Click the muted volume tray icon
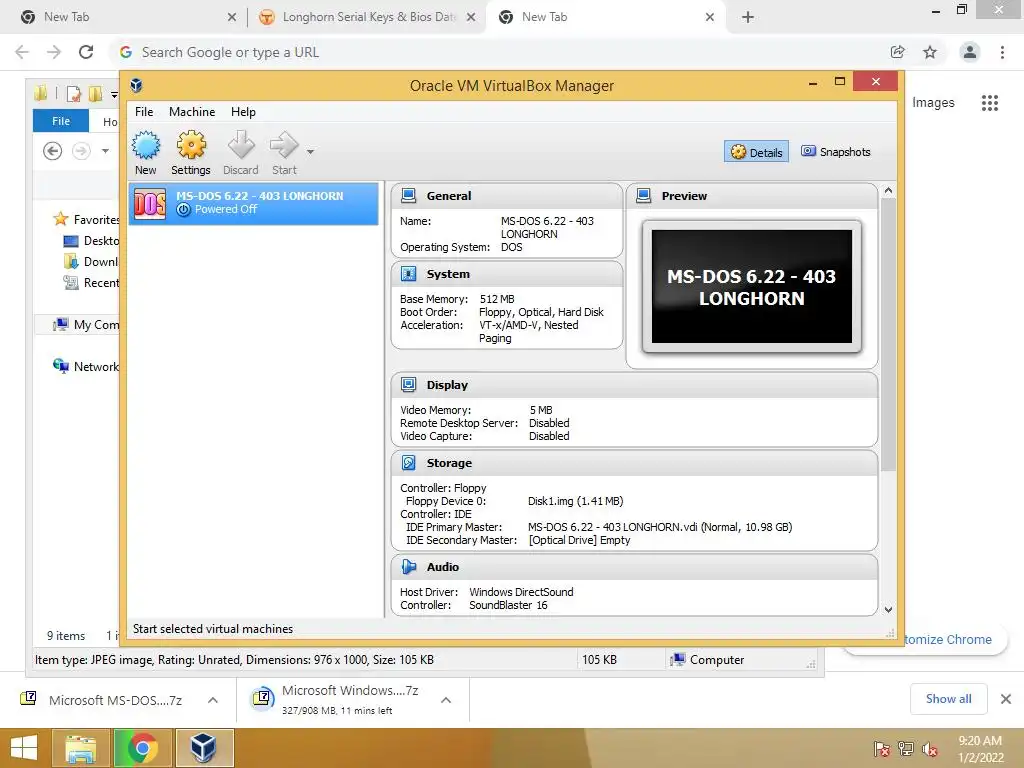The width and height of the screenshot is (1024, 768). [x=930, y=749]
